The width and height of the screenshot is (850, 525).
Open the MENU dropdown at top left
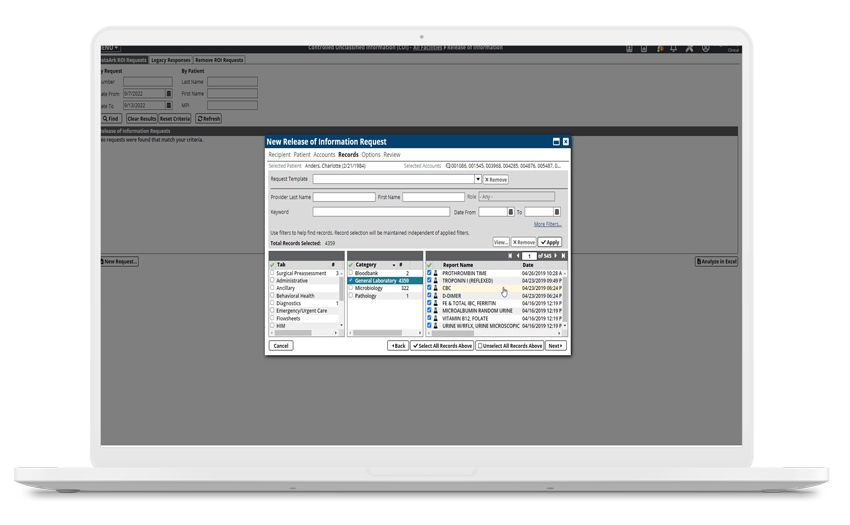110,48
